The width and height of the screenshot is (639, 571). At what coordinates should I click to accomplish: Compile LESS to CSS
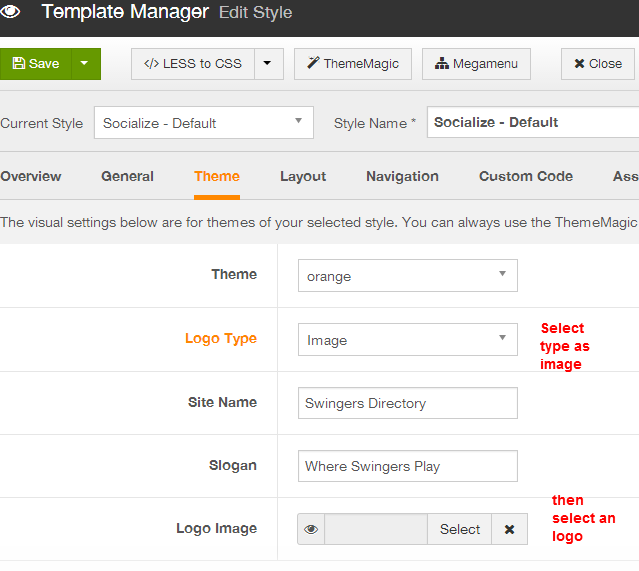coord(193,64)
